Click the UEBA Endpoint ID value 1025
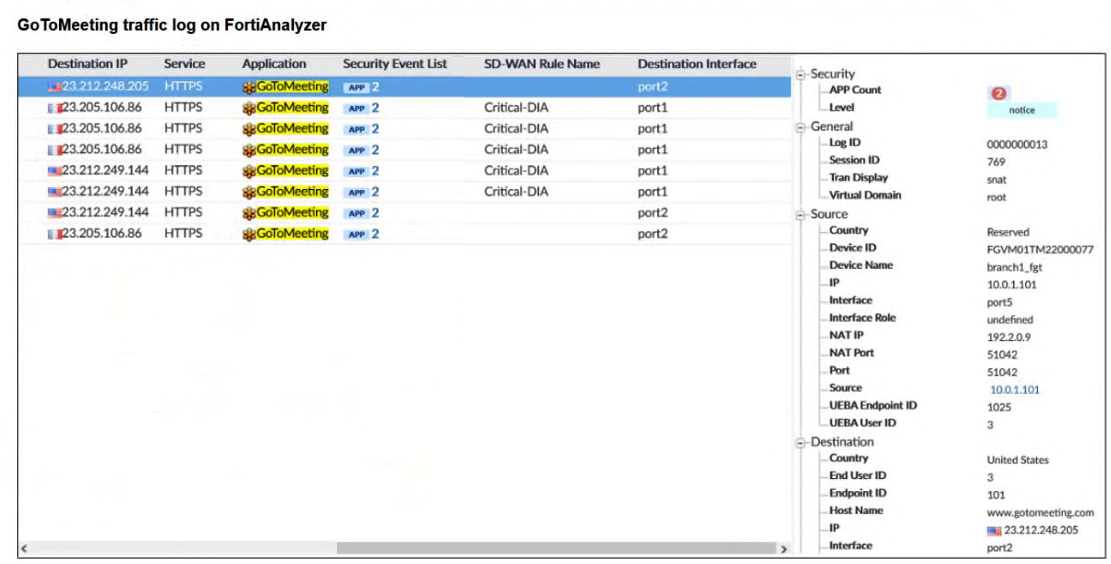 point(998,407)
